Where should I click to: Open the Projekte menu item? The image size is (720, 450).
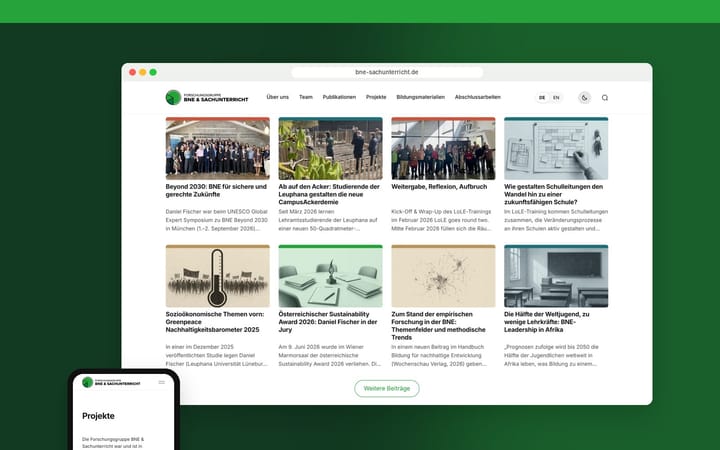coord(376,97)
